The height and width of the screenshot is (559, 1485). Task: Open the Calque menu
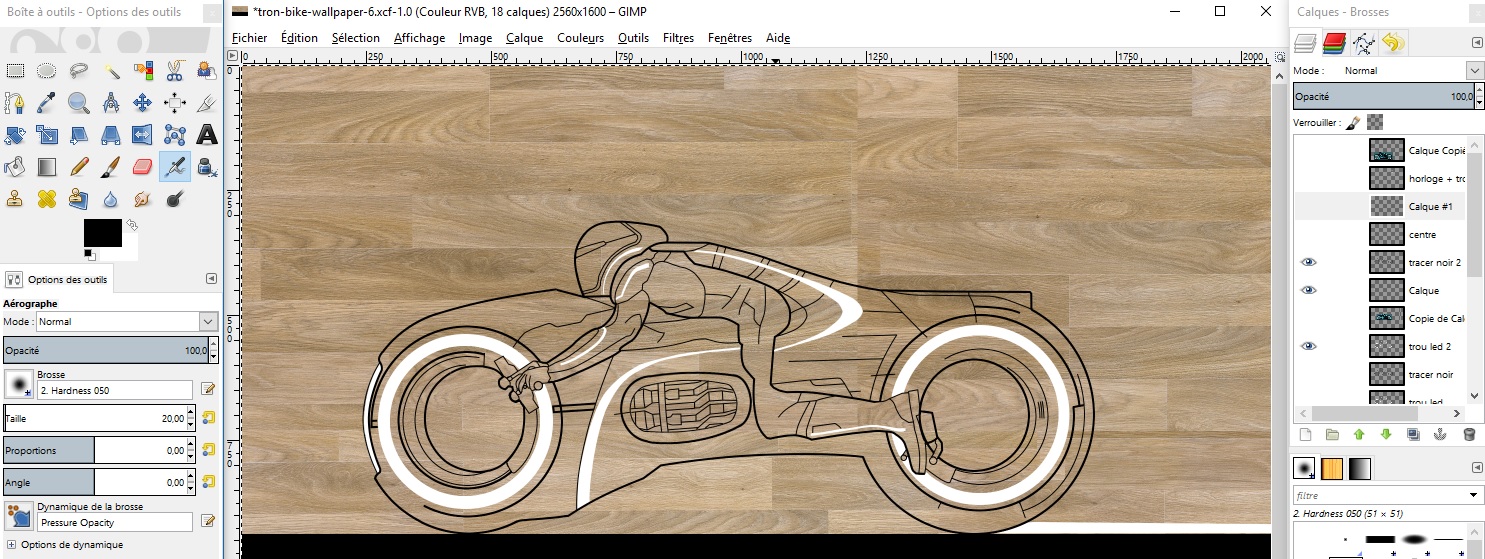524,38
